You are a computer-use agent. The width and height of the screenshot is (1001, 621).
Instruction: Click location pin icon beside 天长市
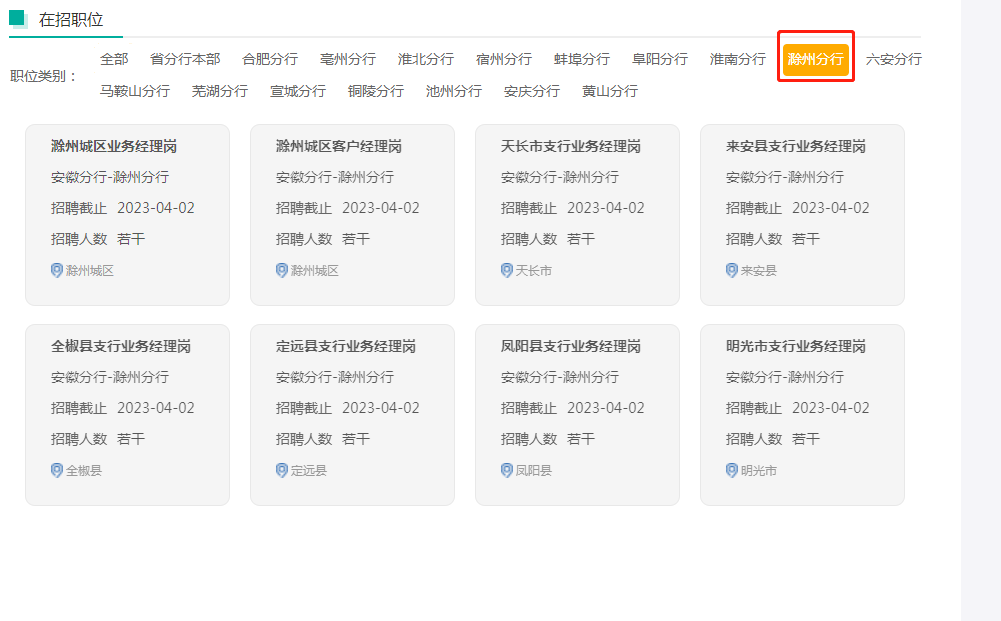coord(507,271)
